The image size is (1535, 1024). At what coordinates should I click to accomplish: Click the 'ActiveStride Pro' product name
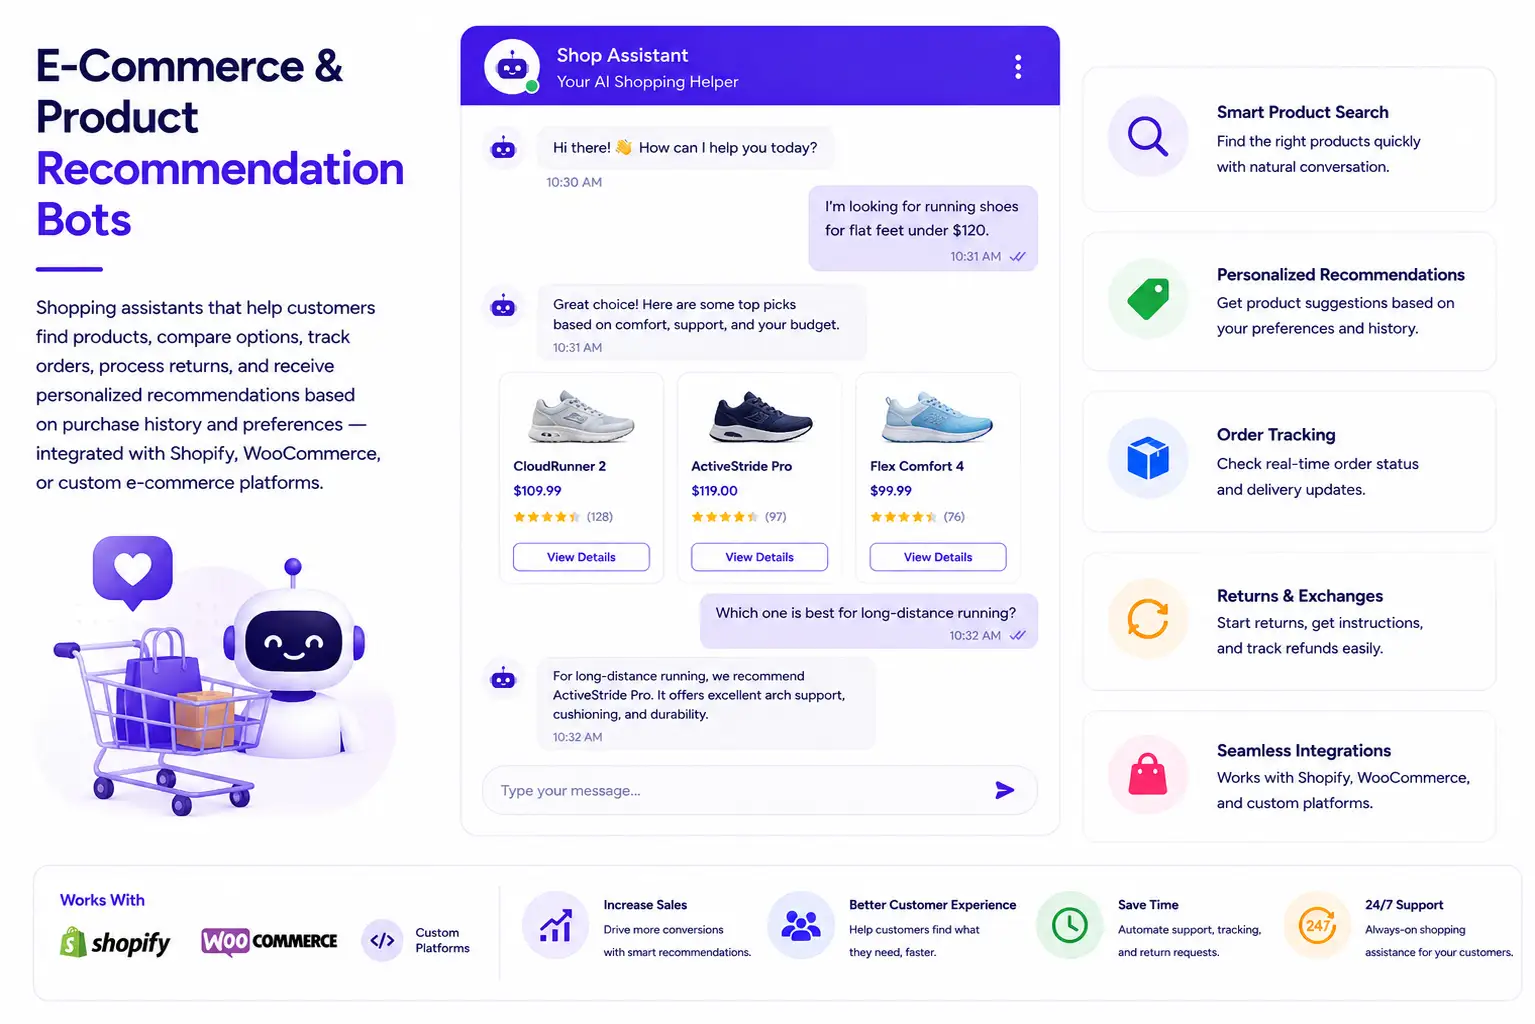tap(741, 466)
